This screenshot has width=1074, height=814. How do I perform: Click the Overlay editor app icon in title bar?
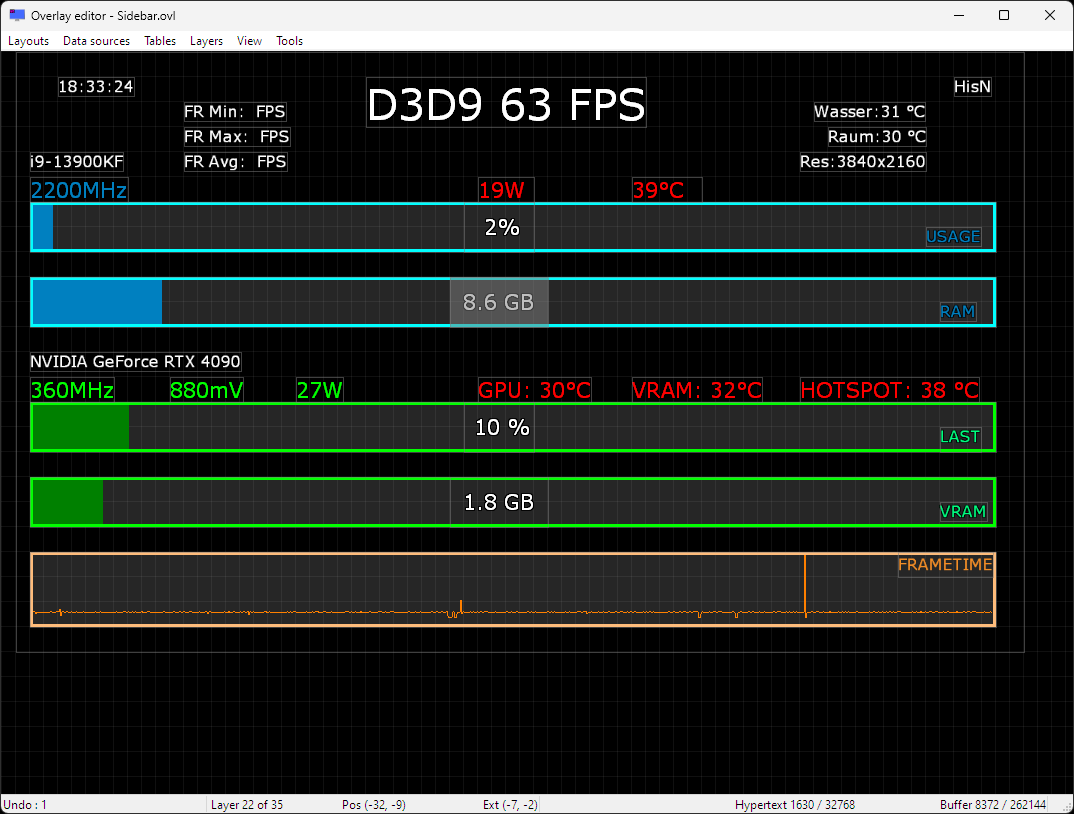(17, 15)
